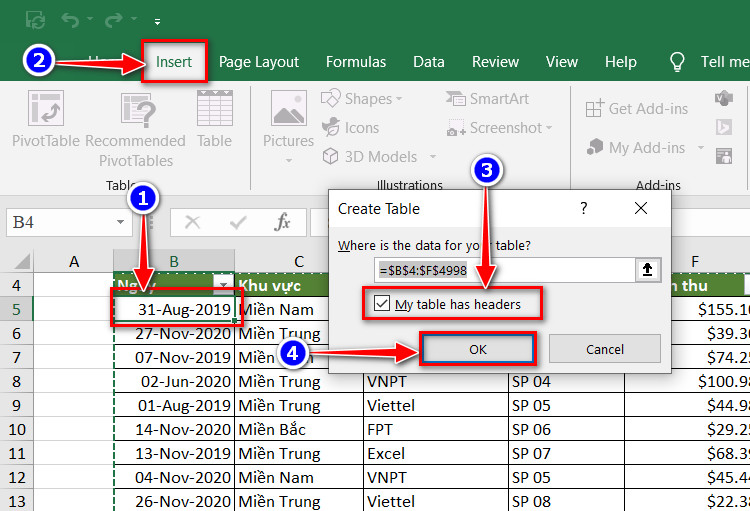
Task: Open the Formulas tab
Action: 356,62
